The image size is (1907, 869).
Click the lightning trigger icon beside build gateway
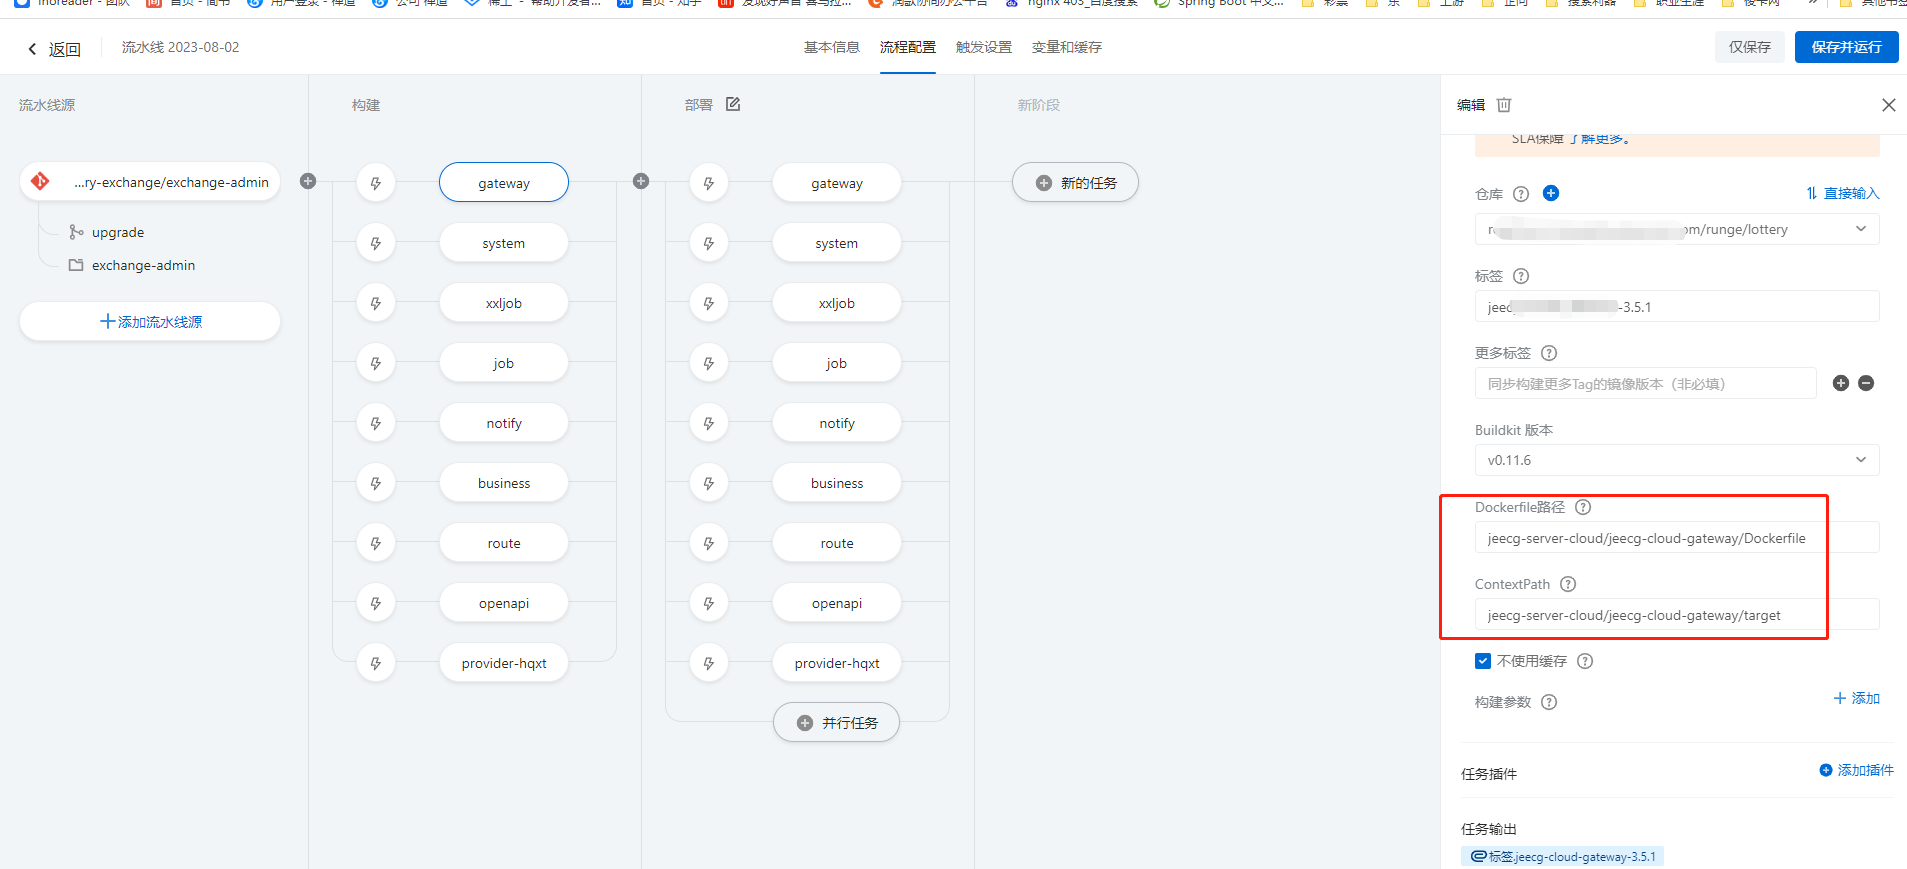[376, 183]
